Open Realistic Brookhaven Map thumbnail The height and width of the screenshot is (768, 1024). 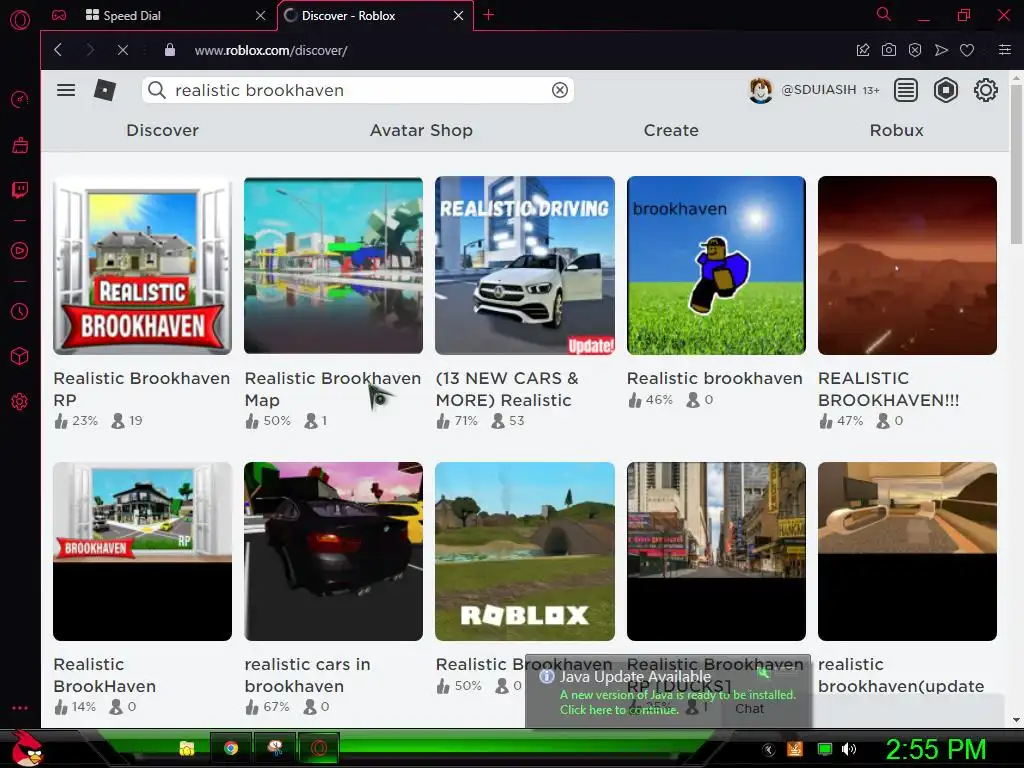(334, 265)
